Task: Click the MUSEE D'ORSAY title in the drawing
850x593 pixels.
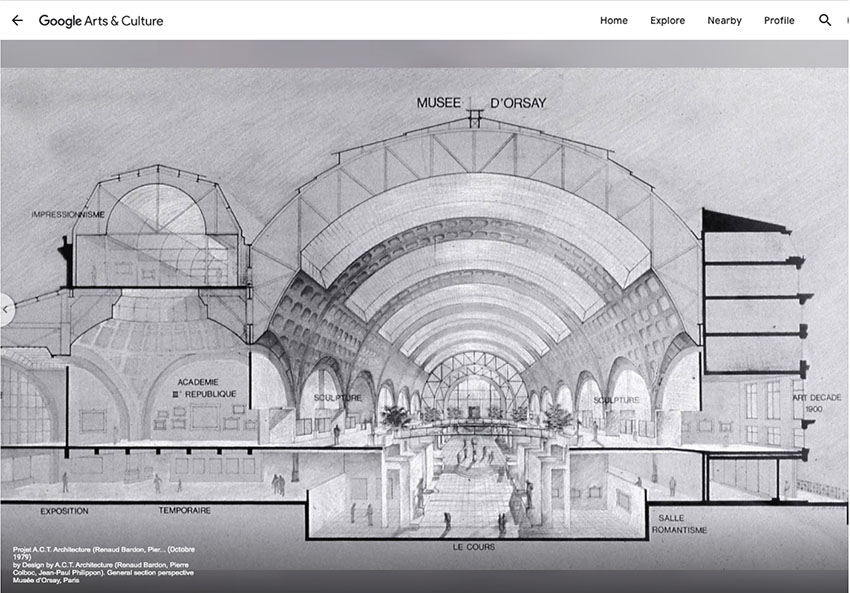Action: [482, 102]
